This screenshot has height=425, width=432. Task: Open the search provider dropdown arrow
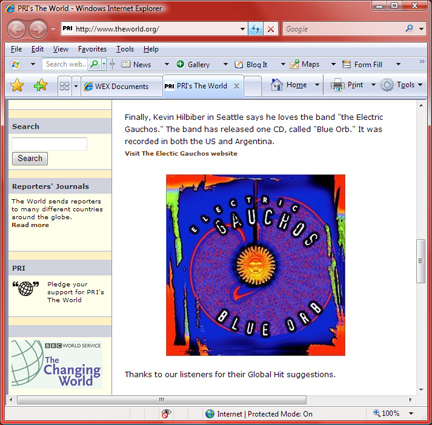coord(421,29)
